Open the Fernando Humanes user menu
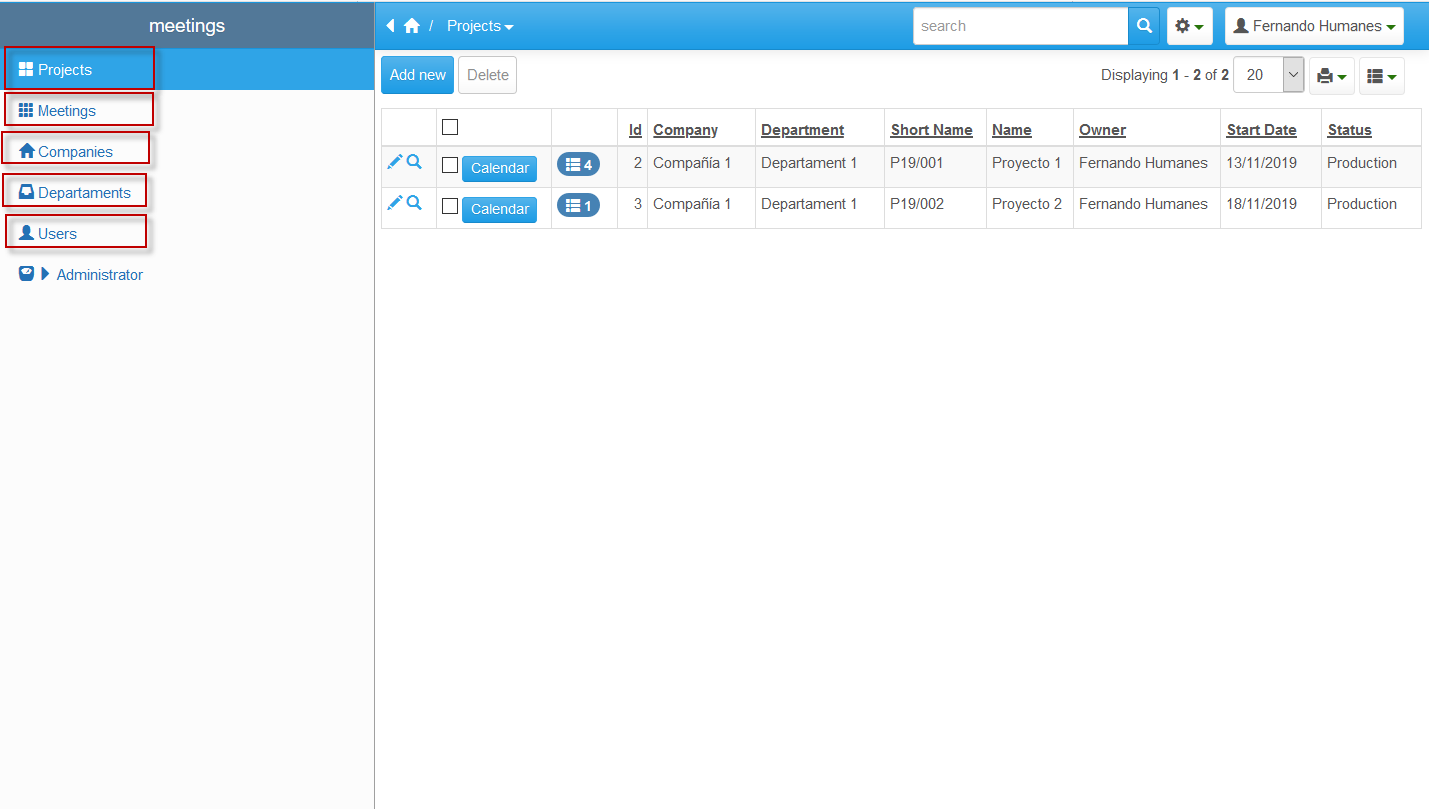This screenshot has height=809, width=1429. pos(1314,26)
